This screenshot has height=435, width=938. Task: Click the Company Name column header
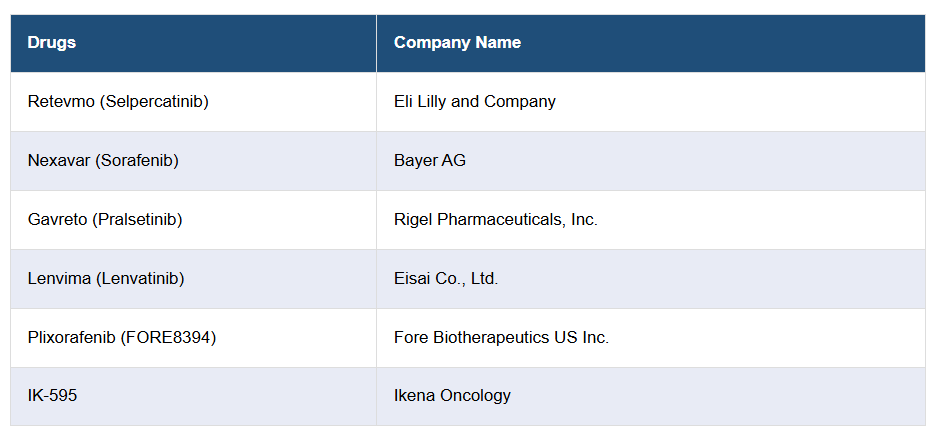pyautogui.click(x=457, y=43)
